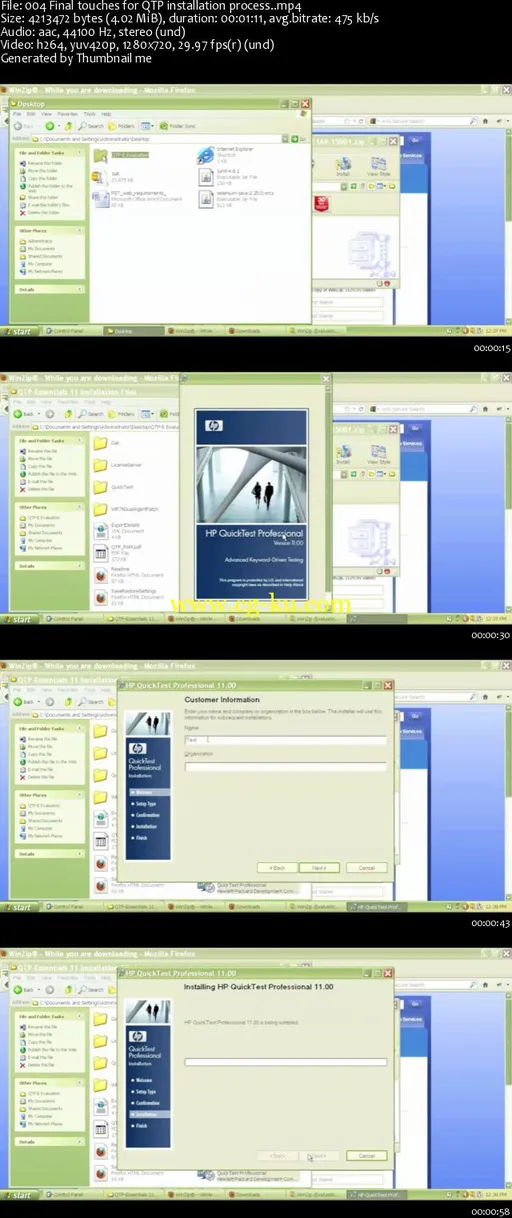Open My Computer link in 00:00:15 frame
The height and width of the screenshot is (1218, 512).
pos(39,263)
